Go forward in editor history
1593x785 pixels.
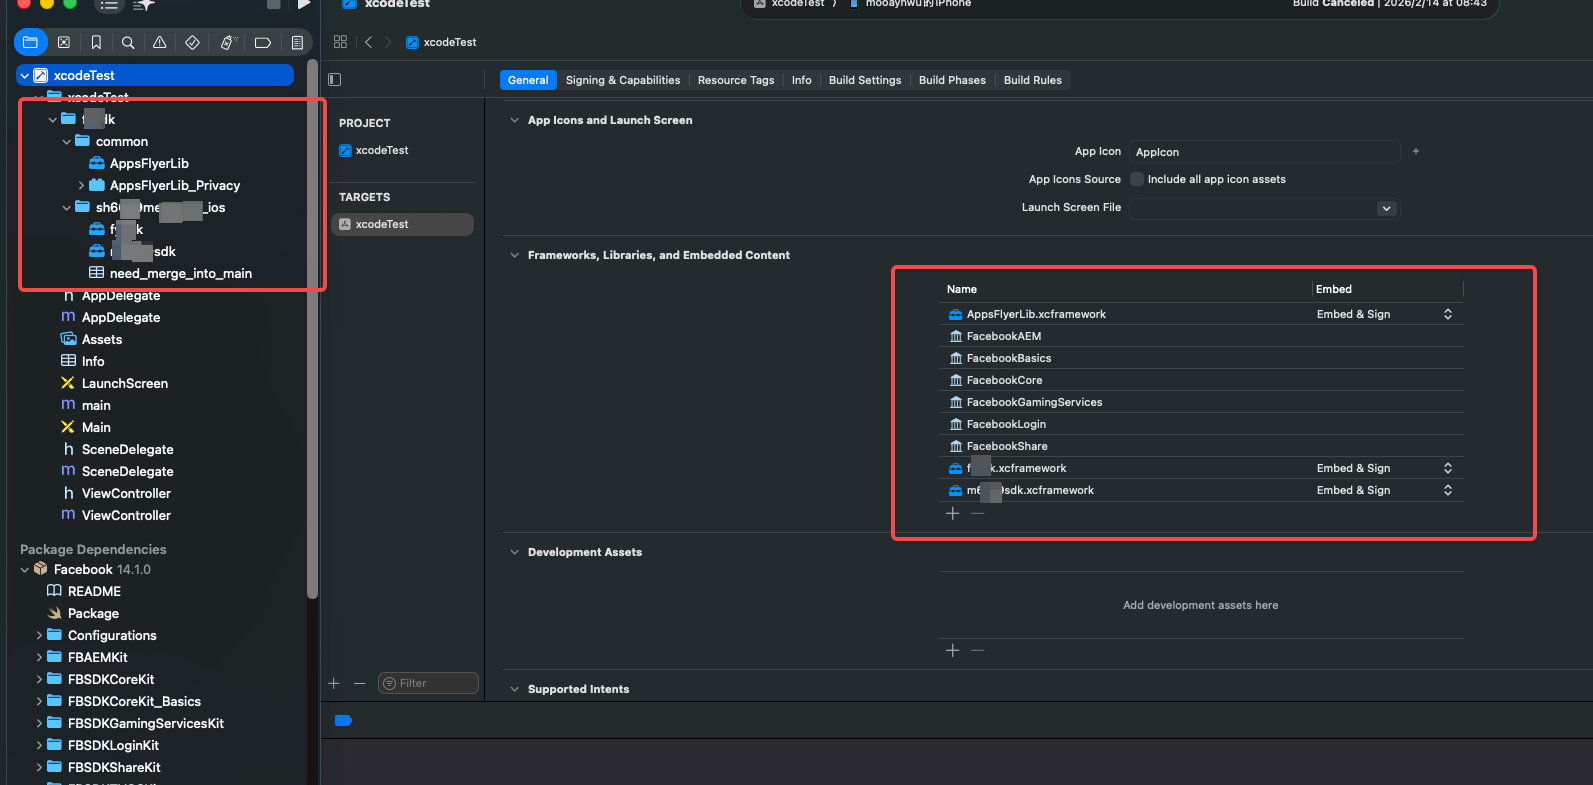point(388,42)
